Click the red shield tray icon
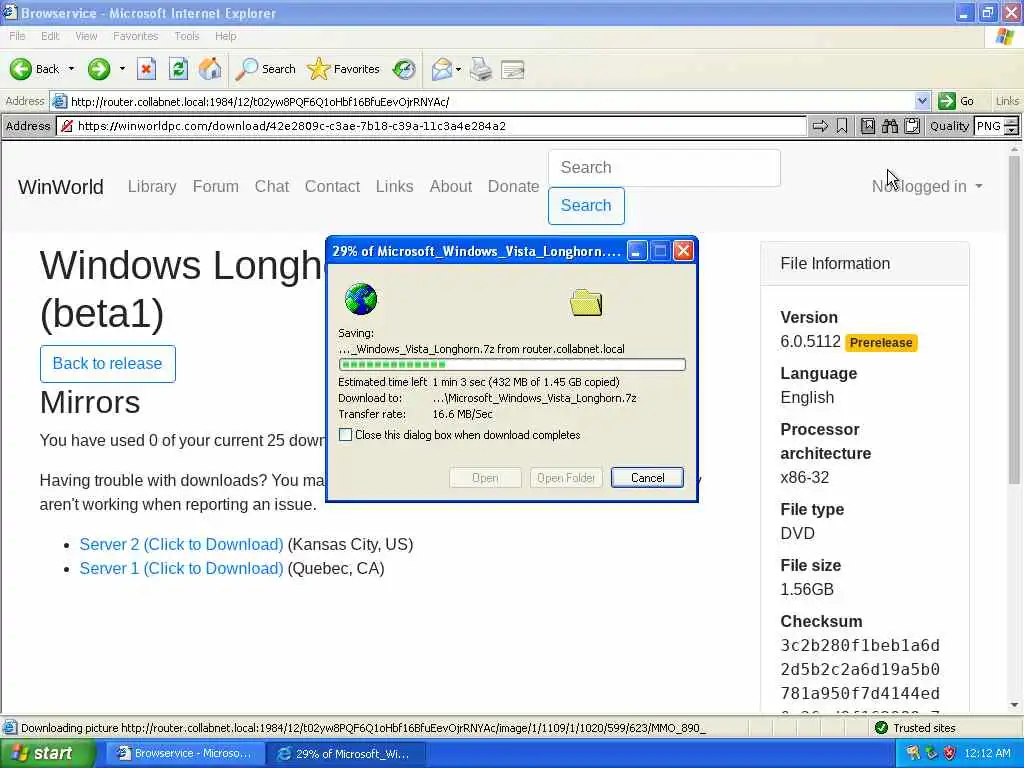 pyautogui.click(x=950, y=754)
